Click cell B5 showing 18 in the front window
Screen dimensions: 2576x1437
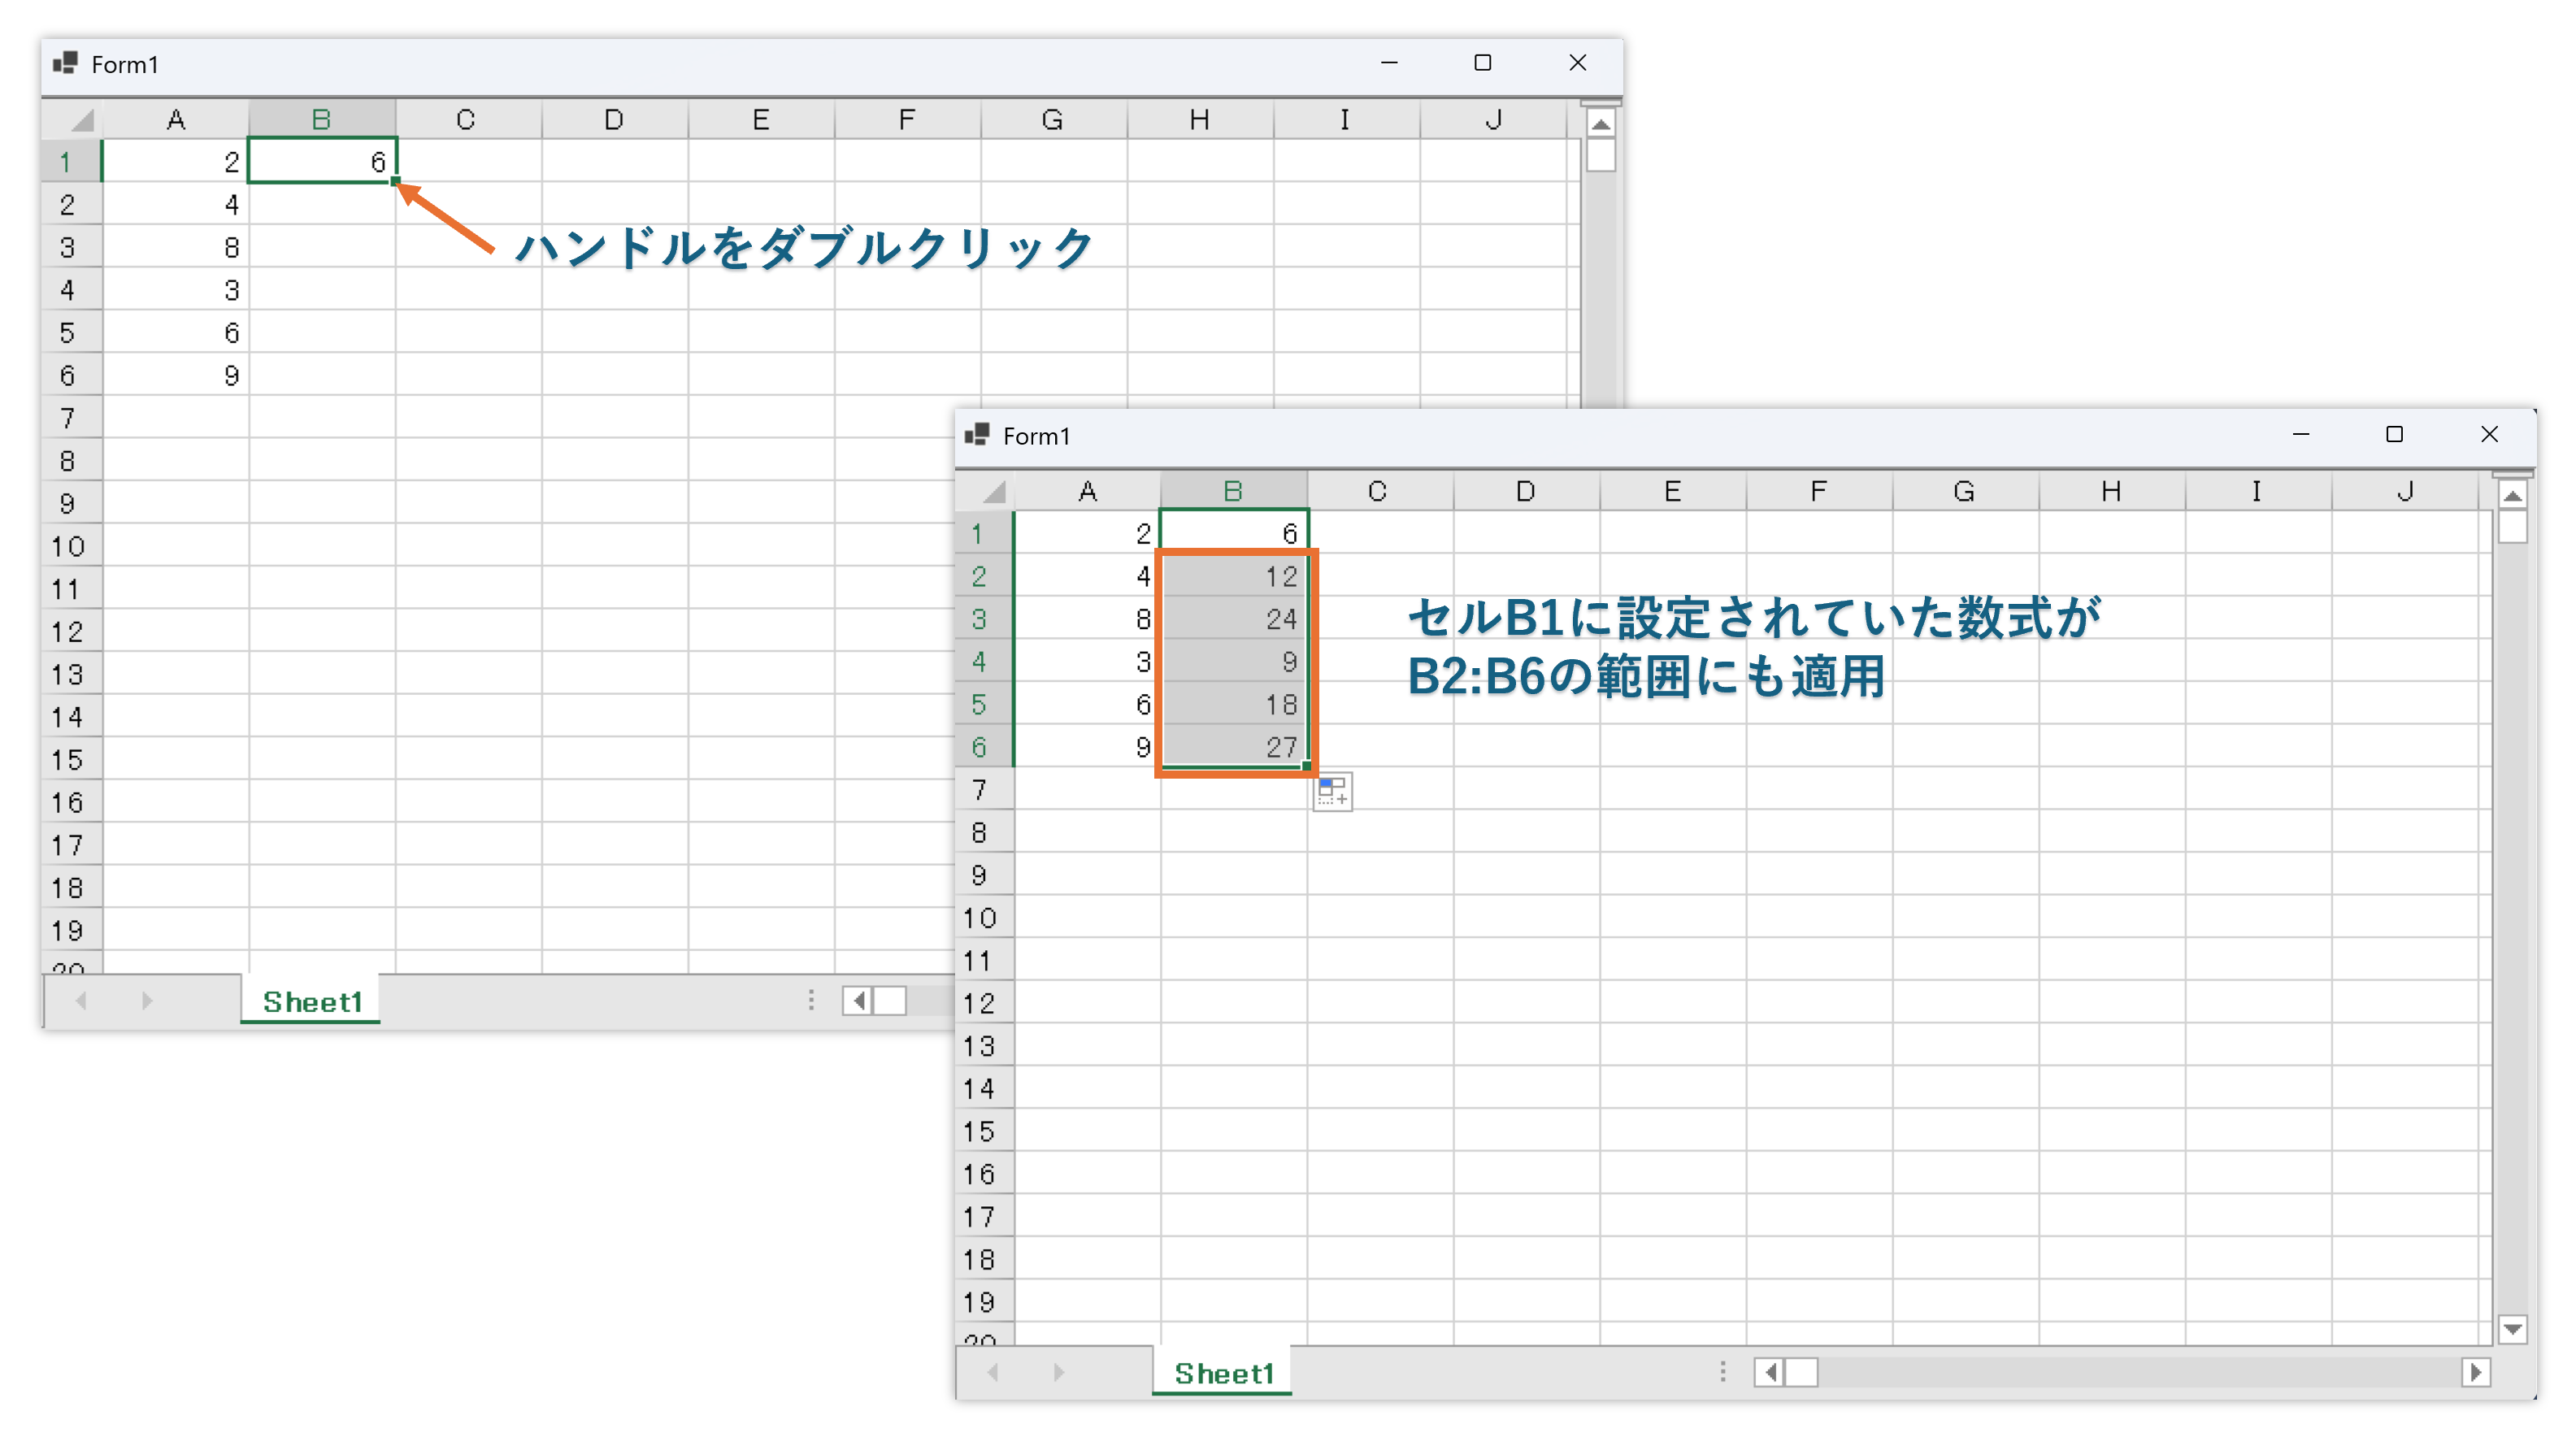1234,704
